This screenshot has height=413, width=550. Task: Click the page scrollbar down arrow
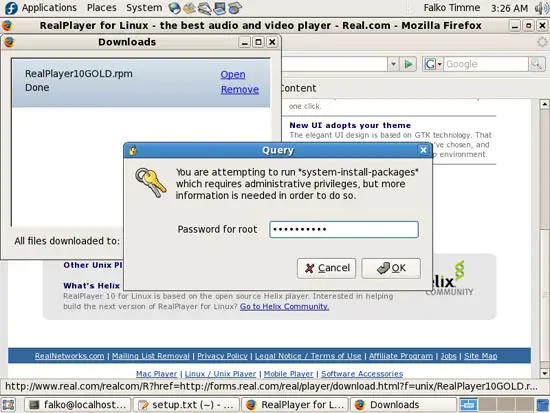pos(544,373)
